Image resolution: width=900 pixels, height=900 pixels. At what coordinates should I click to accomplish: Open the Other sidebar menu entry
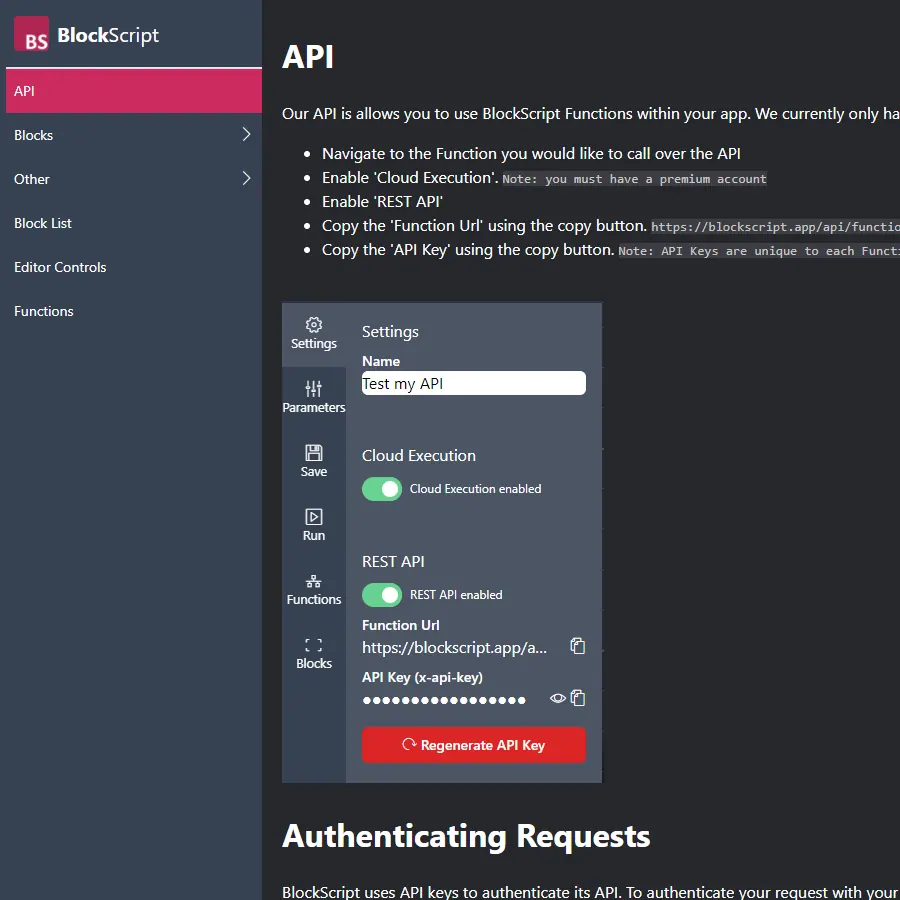point(134,179)
